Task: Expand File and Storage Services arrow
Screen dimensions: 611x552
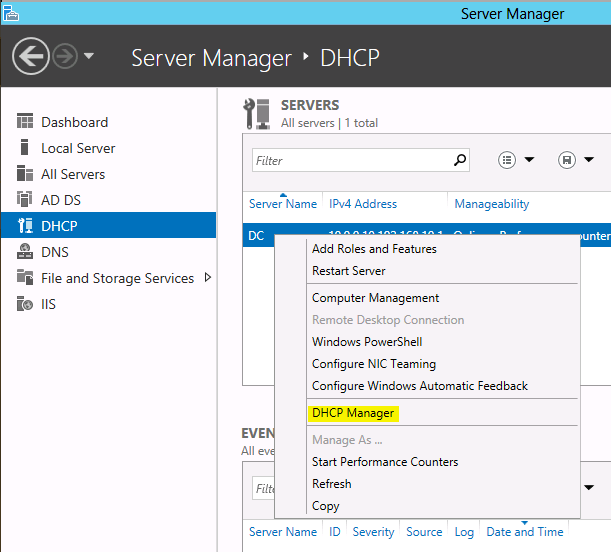Action: [x=207, y=277]
